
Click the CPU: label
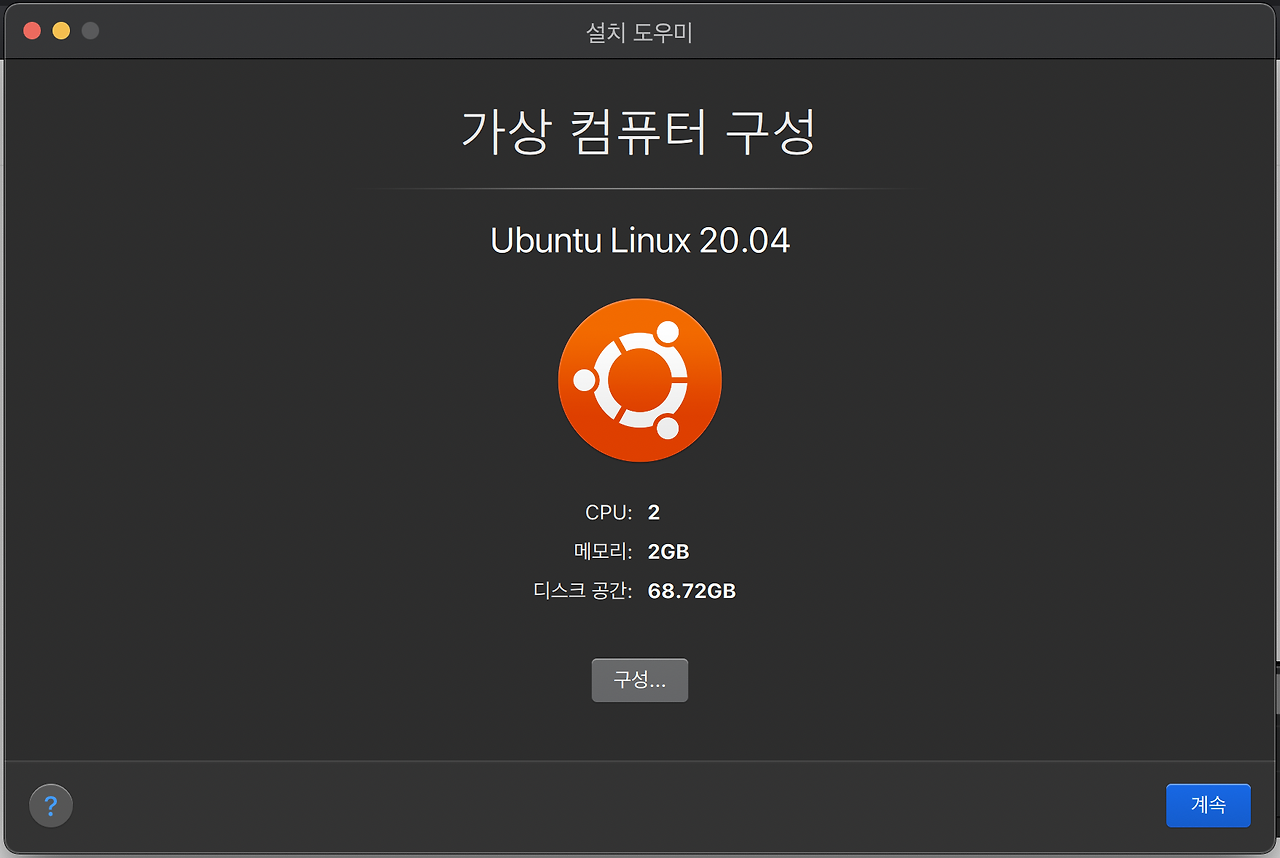(x=609, y=513)
